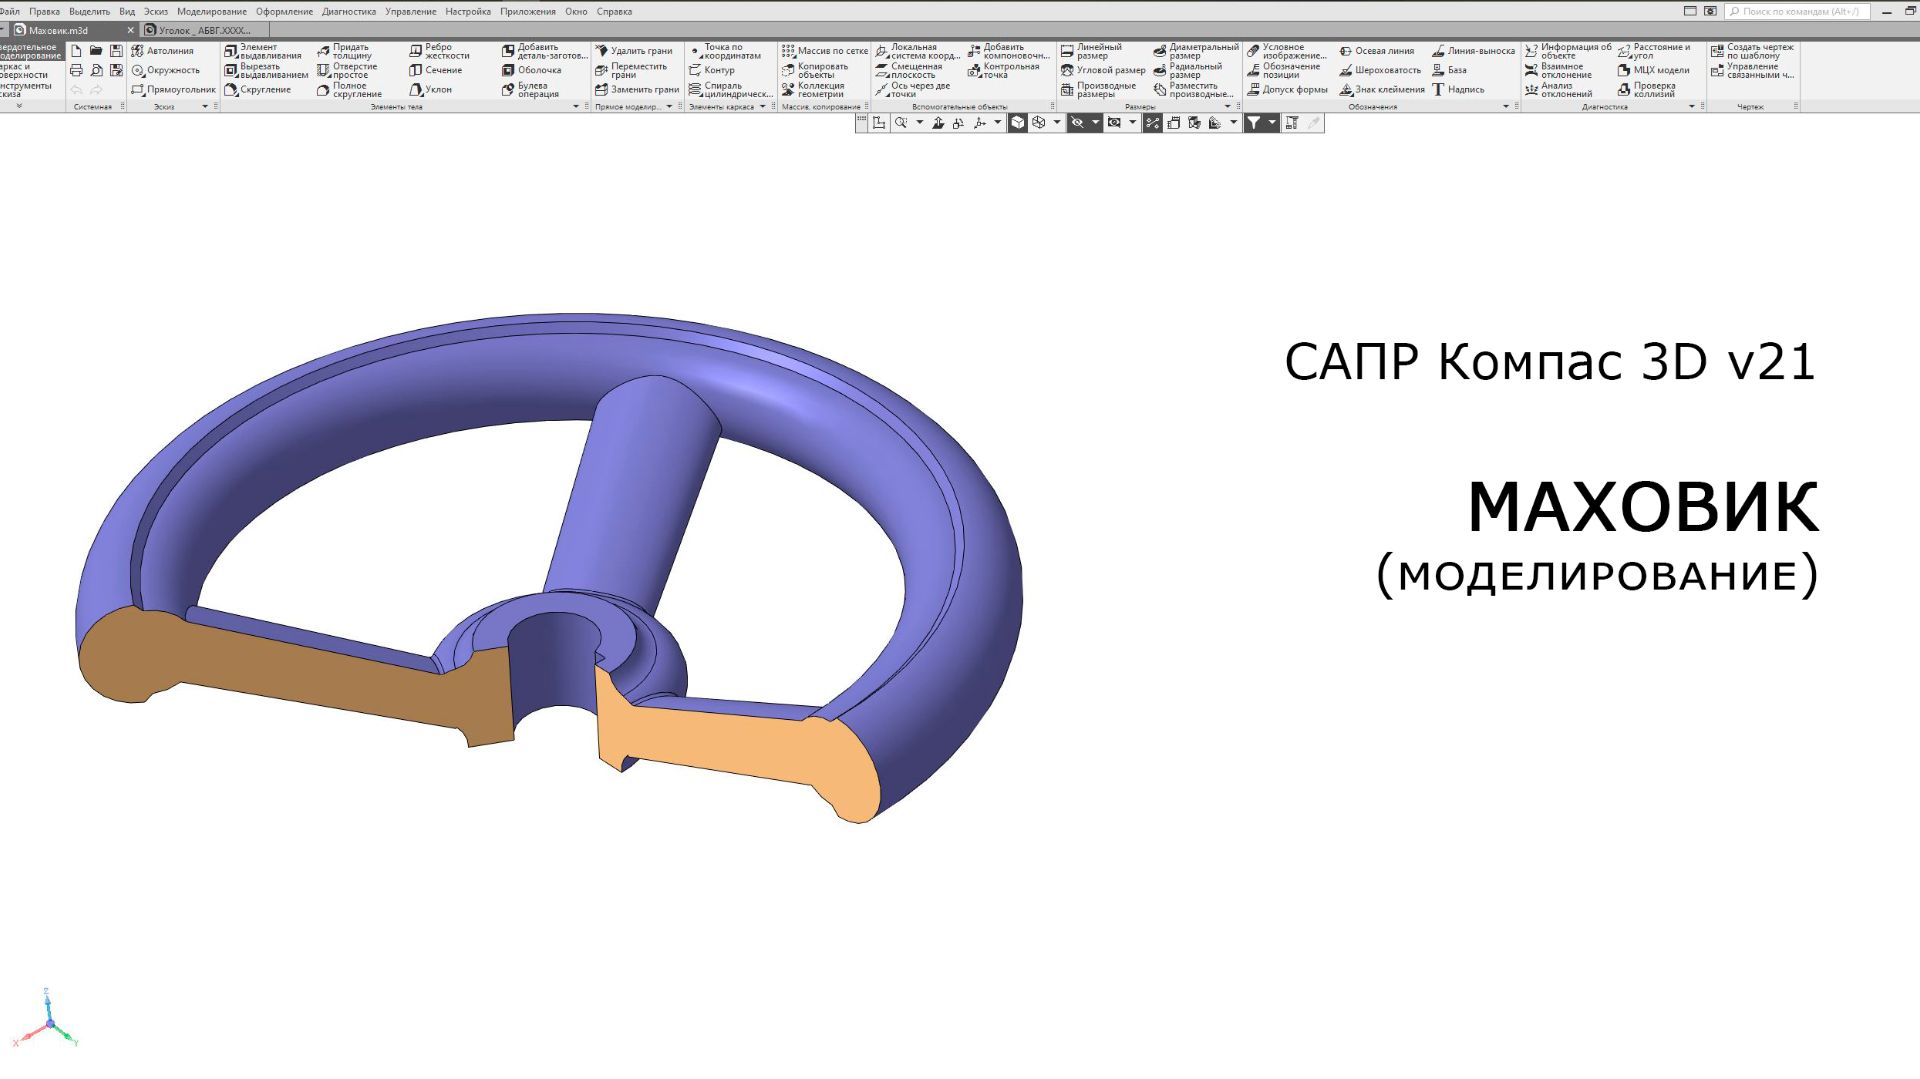Add Шероховатость roughness symbol

pyautogui.click(x=1380, y=70)
